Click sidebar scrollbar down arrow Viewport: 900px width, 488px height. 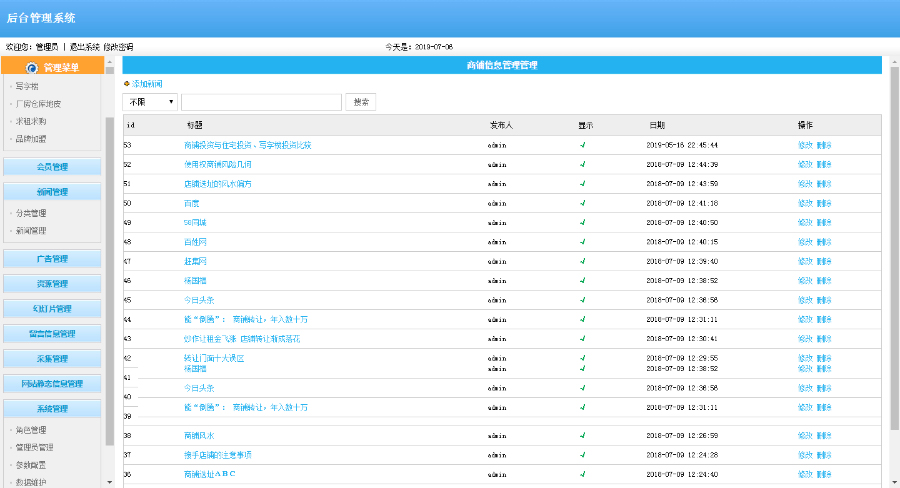click(110, 482)
